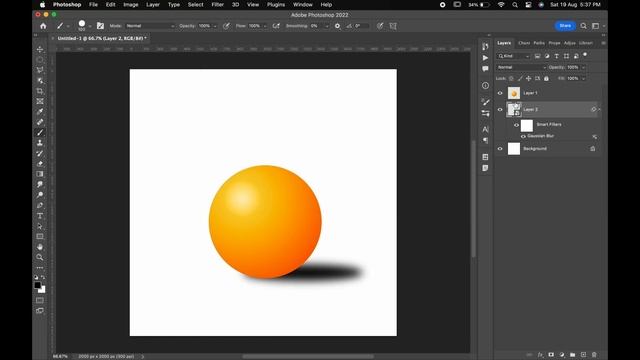
Task: Click the Untitled-1 document tab
Action: coord(102,38)
